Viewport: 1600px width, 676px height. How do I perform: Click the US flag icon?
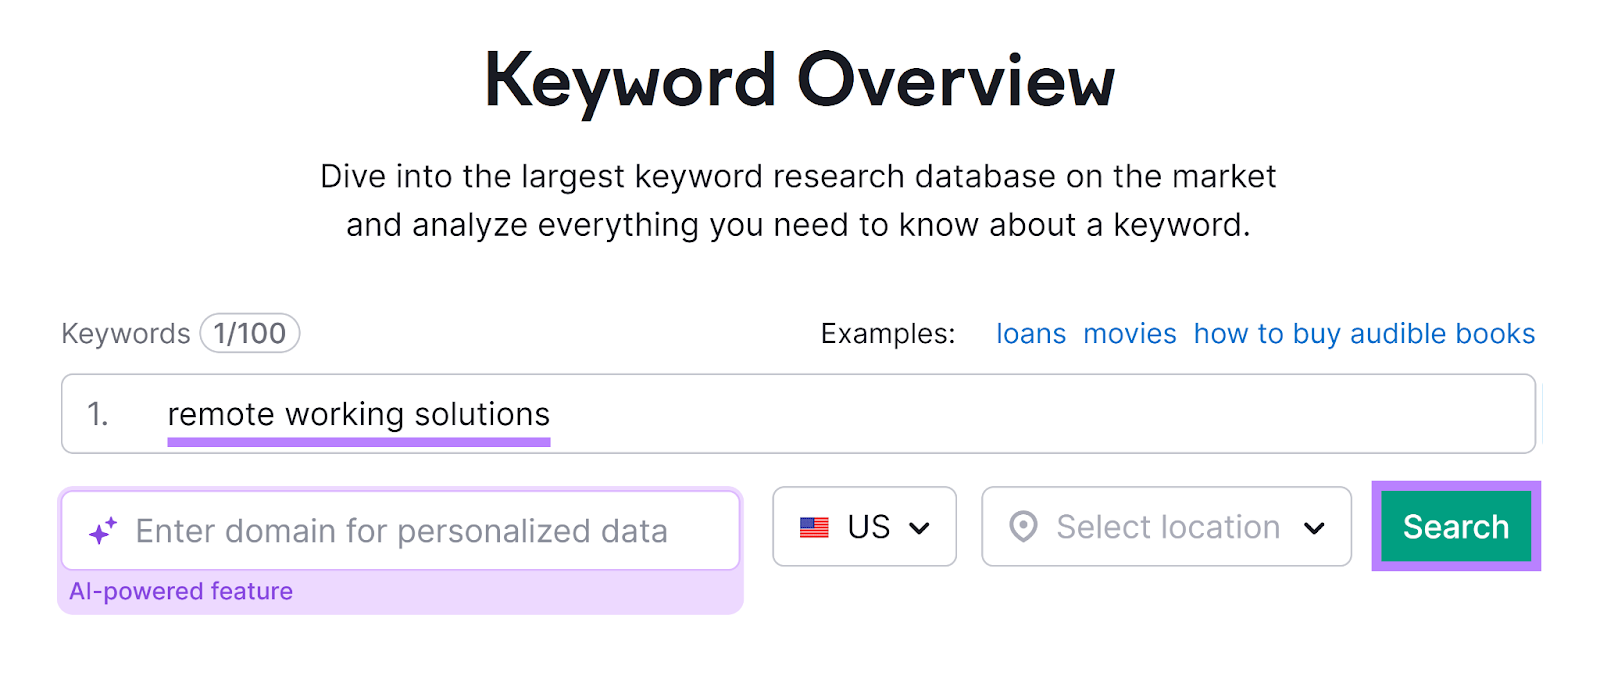click(815, 527)
